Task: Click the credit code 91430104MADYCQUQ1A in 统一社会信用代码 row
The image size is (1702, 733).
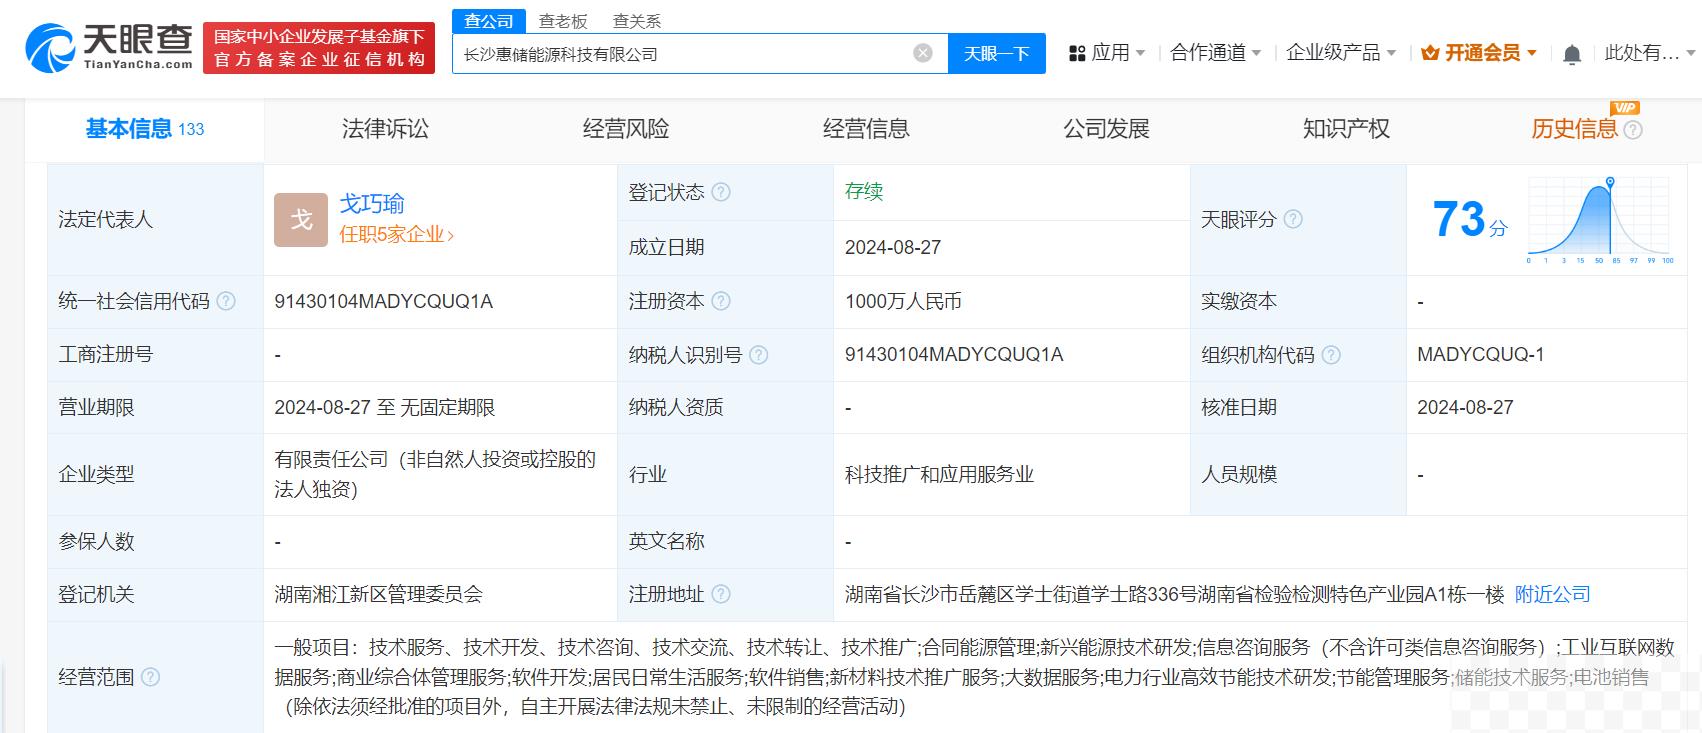Action: pos(384,301)
